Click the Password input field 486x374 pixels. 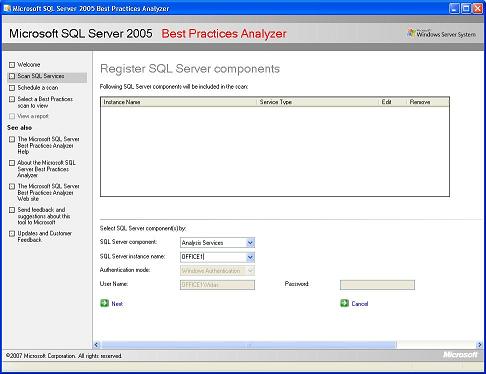point(377,285)
